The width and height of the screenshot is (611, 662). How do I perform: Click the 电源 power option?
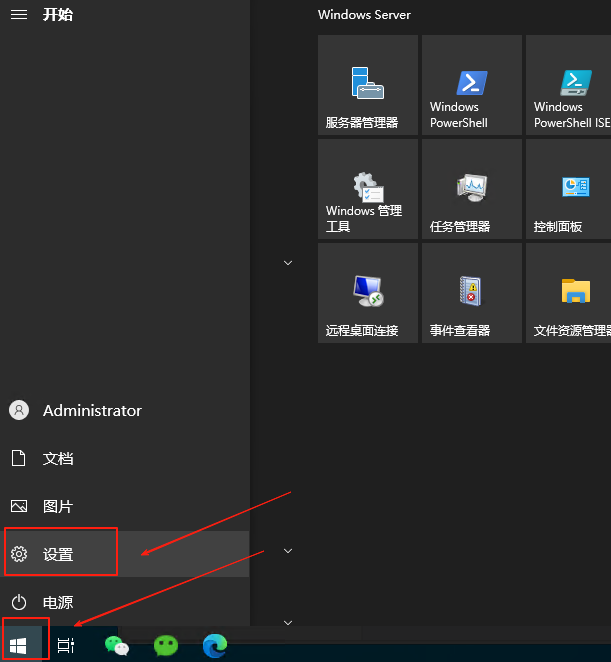125,602
